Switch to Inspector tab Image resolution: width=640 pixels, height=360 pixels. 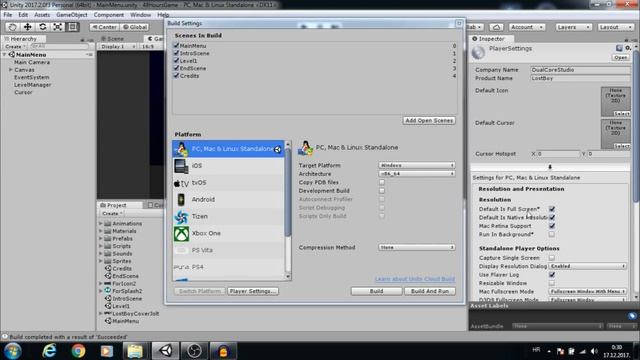491,39
